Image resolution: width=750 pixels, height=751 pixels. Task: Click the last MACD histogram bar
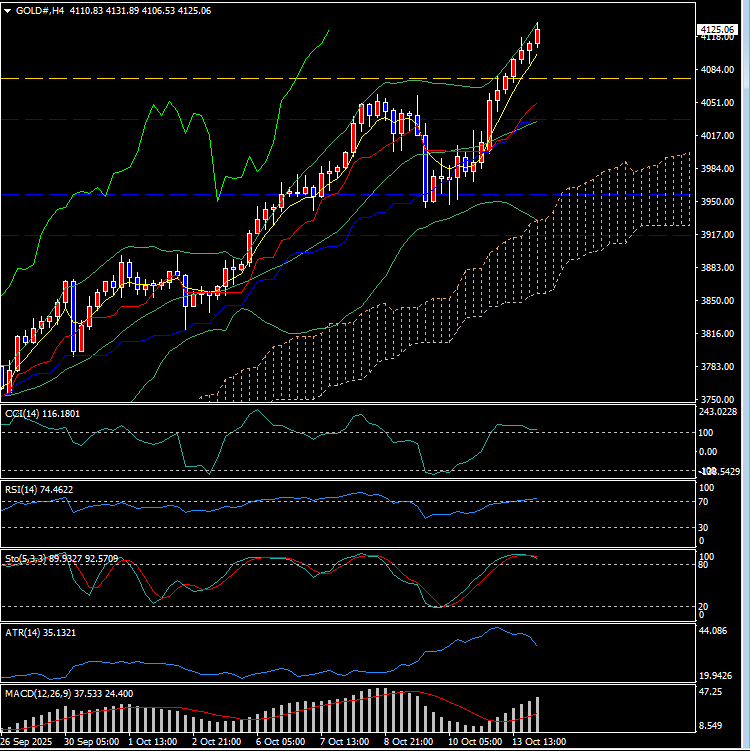pyautogui.click(x=538, y=713)
